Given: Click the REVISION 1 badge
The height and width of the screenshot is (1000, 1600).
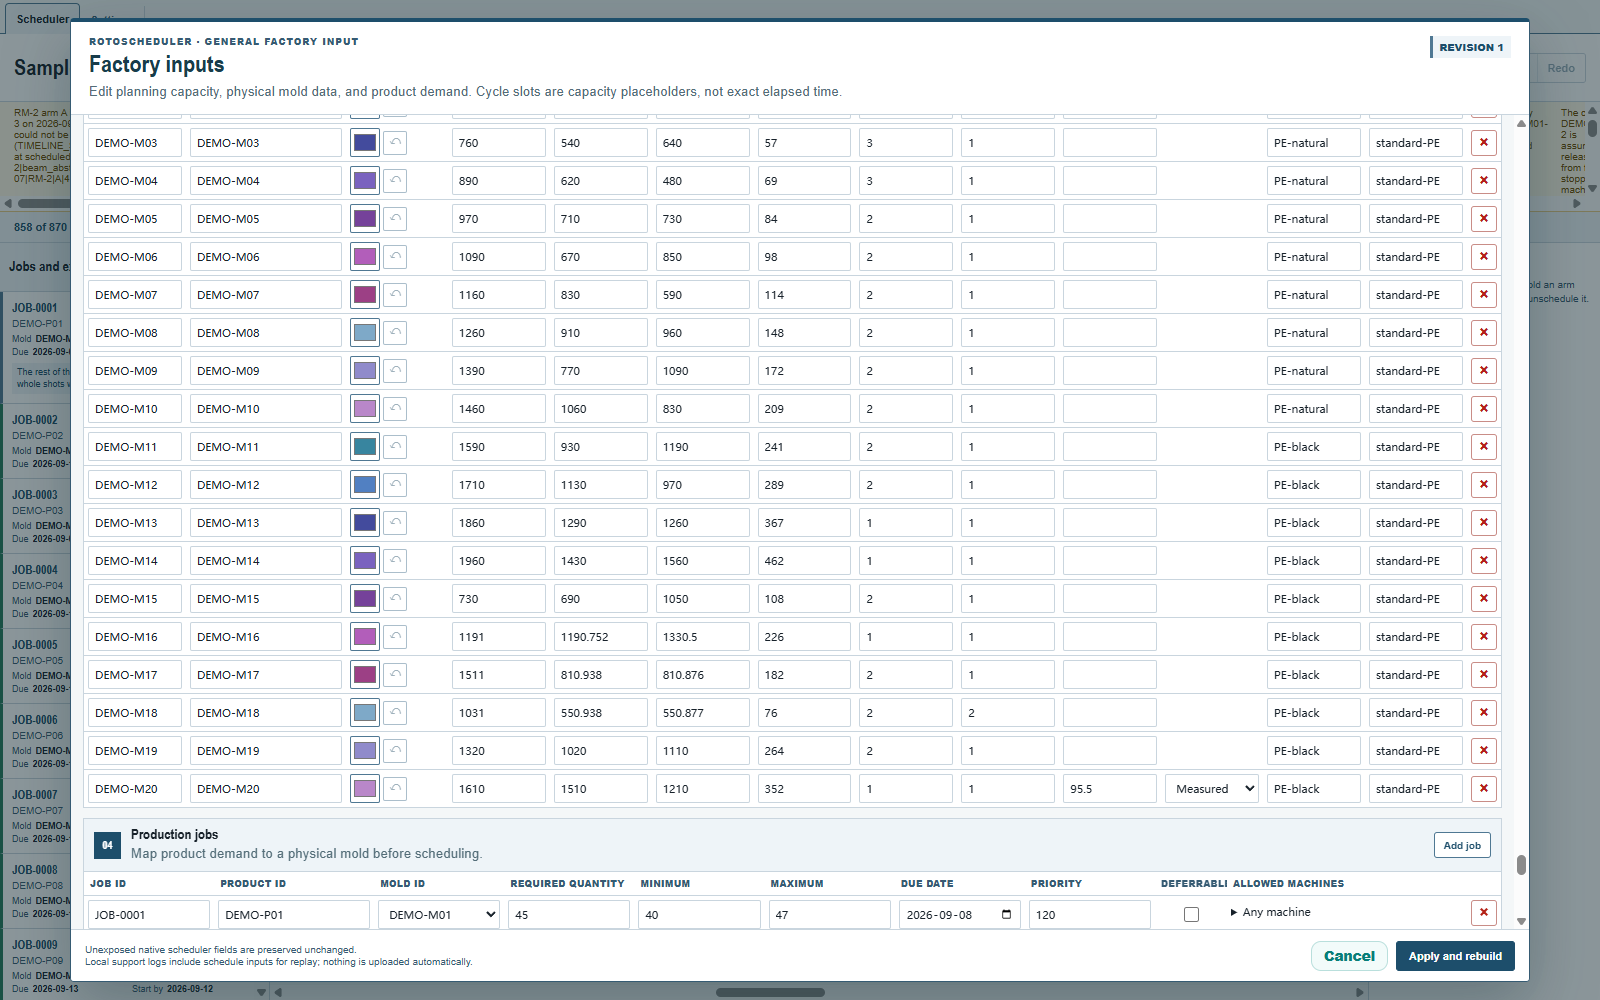Looking at the screenshot, I should point(1470,47).
